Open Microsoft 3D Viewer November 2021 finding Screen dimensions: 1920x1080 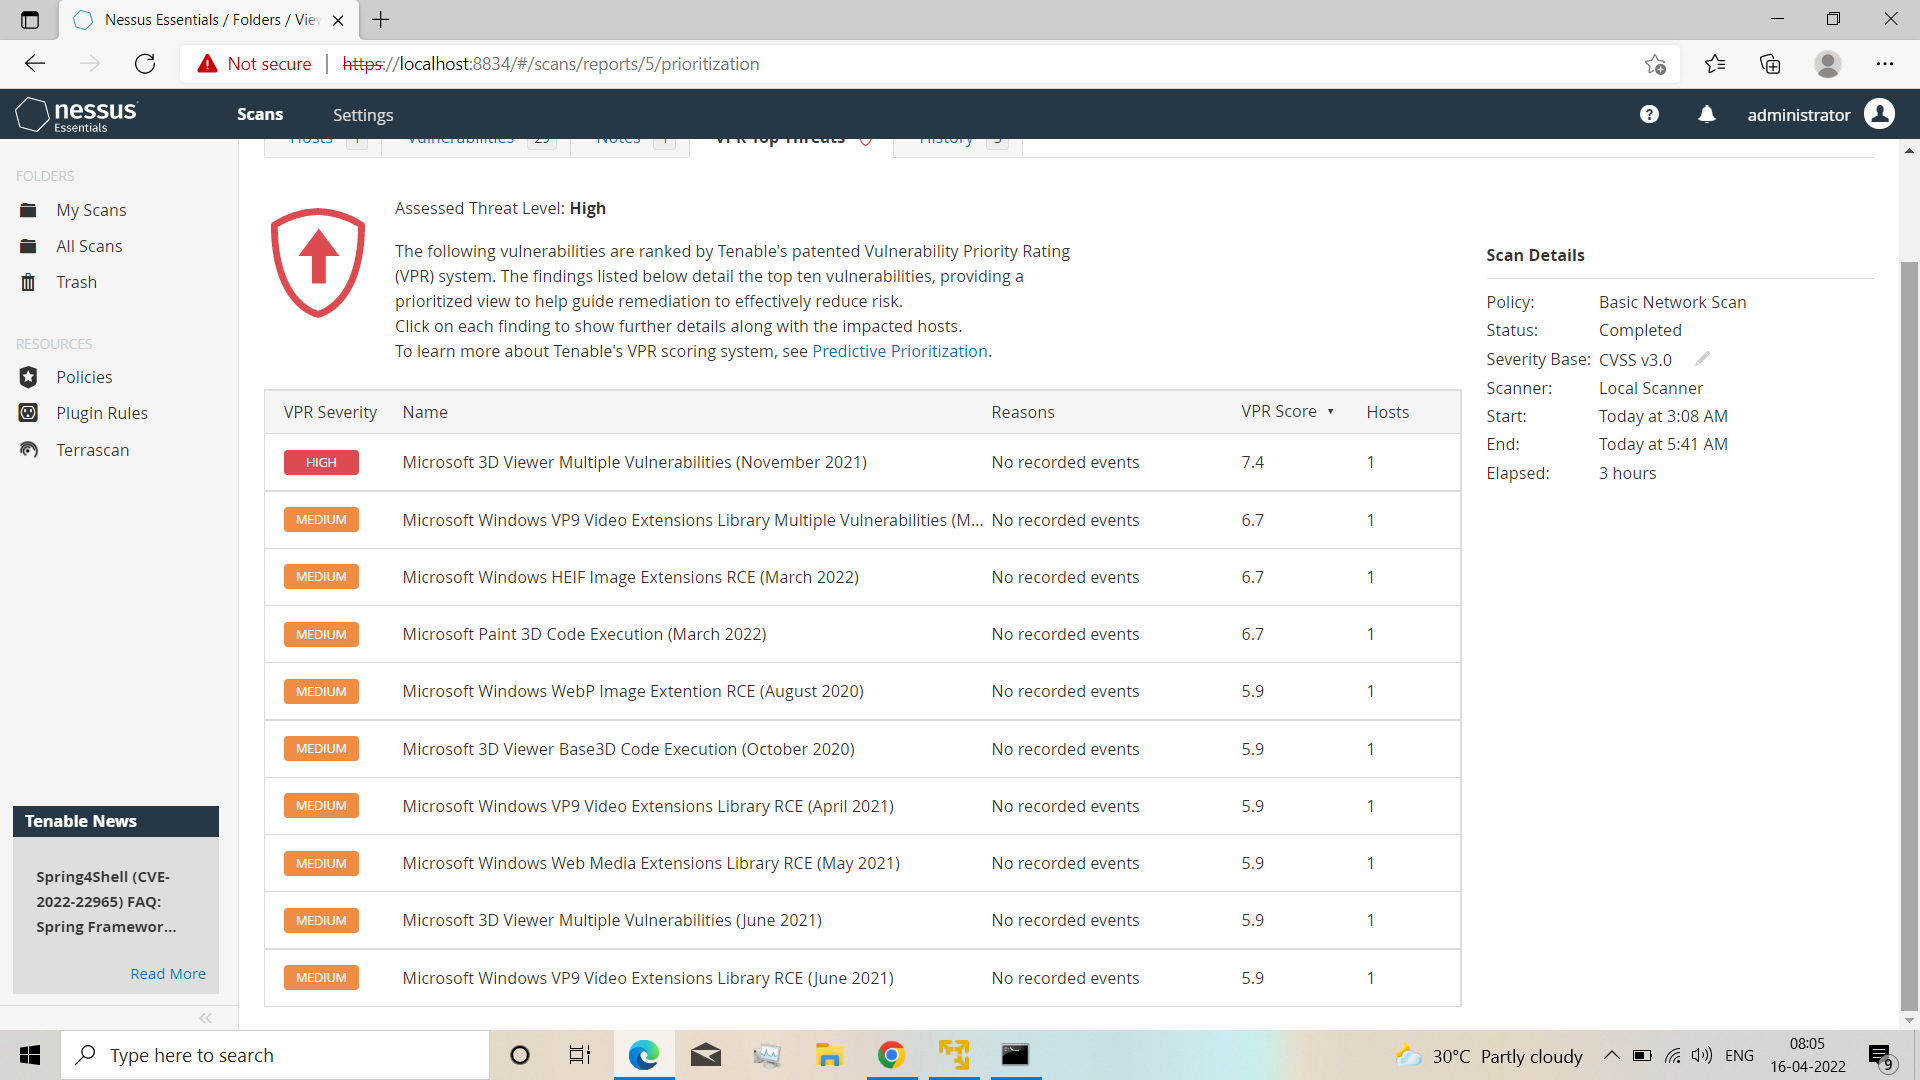634,462
